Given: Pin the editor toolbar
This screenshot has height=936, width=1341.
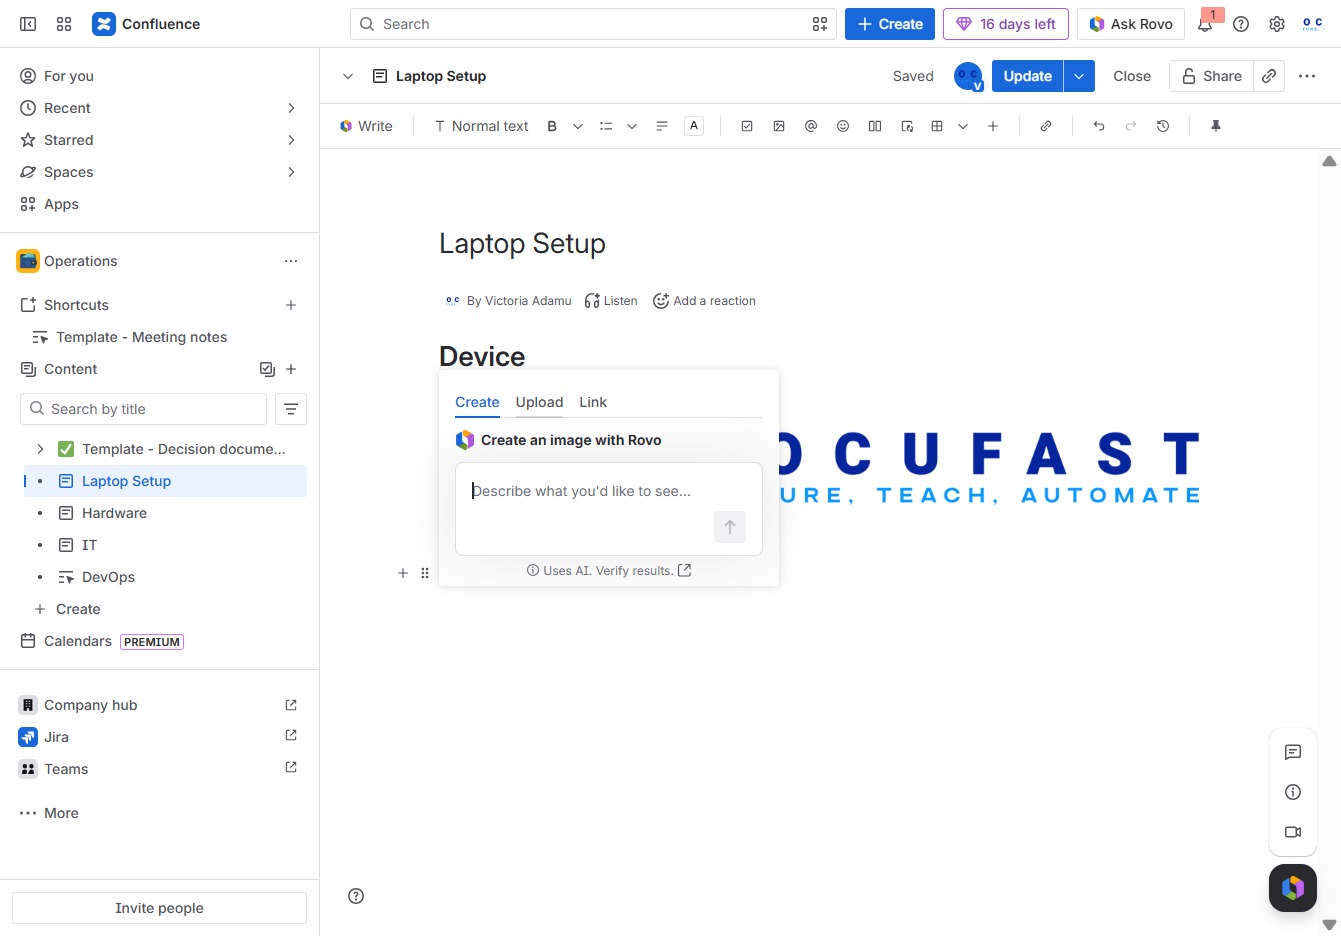Looking at the screenshot, I should point(1216,126).
